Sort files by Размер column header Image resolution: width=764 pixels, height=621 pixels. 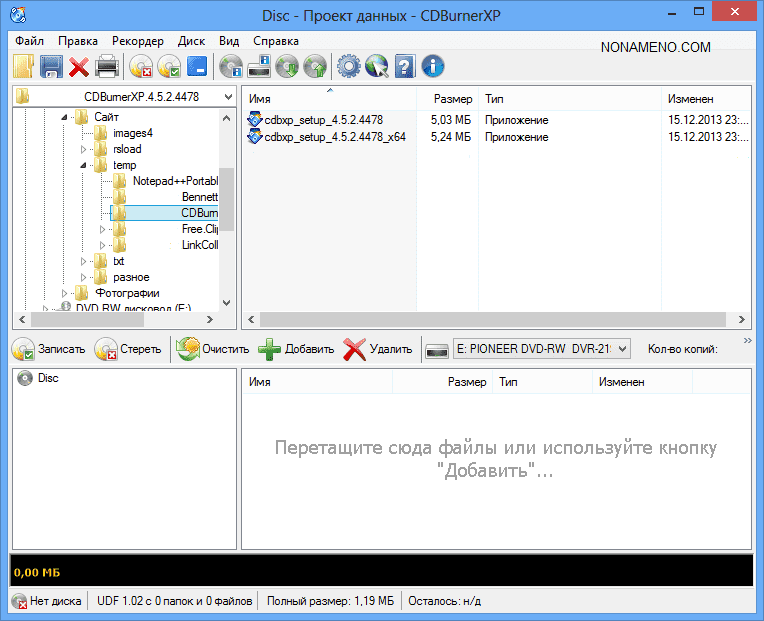pyautogui.click(x=452, y=100)
